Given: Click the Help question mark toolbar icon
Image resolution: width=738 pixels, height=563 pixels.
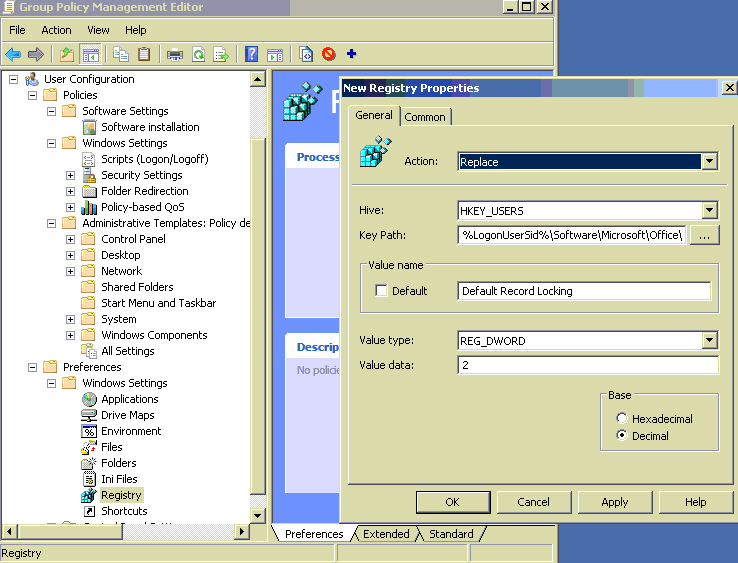Looking at the screenshot, I should pyautogui.click(x=251, y=54).
